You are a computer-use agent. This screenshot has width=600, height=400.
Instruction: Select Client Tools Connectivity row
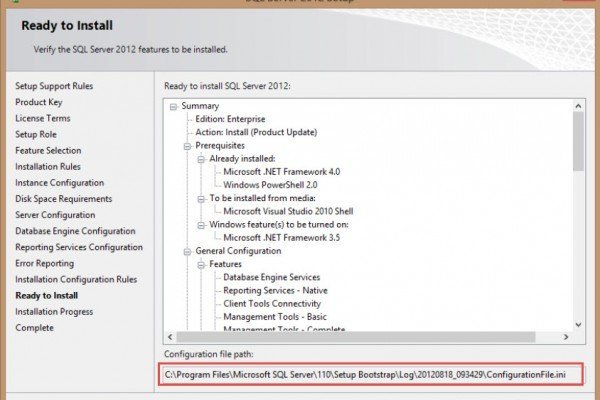pos(272,304)
